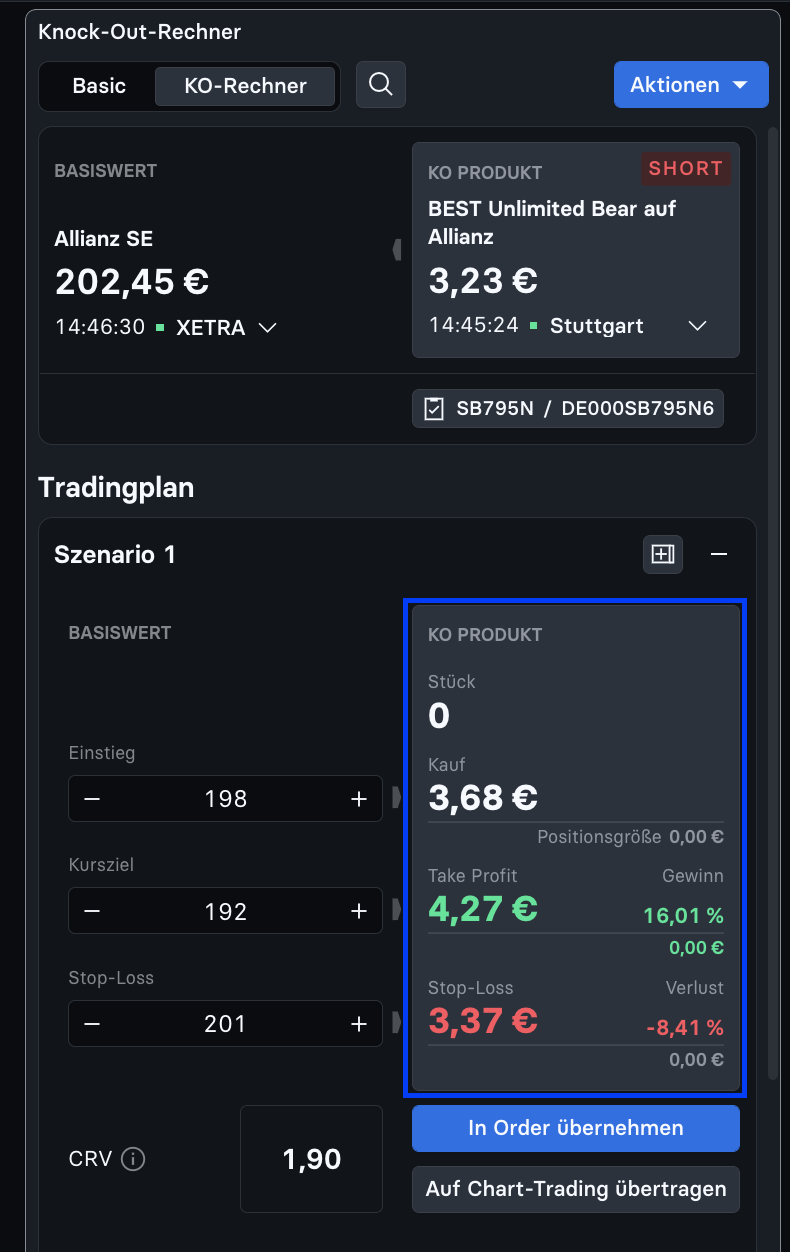790x1252 pixels.
Task: Decrease the Stop-Loss value
Action: pyautogui.click(x=92, y=1024)
